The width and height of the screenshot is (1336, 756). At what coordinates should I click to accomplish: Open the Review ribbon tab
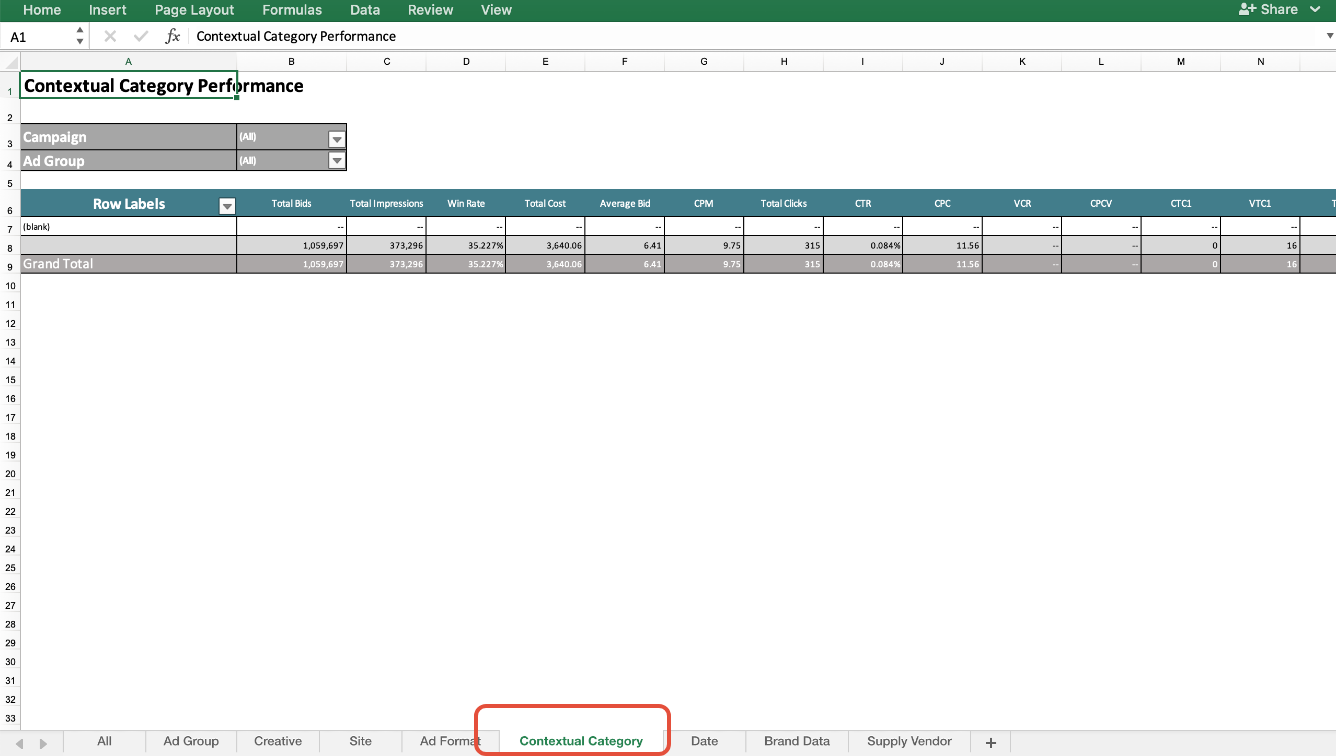click(430, 10)
